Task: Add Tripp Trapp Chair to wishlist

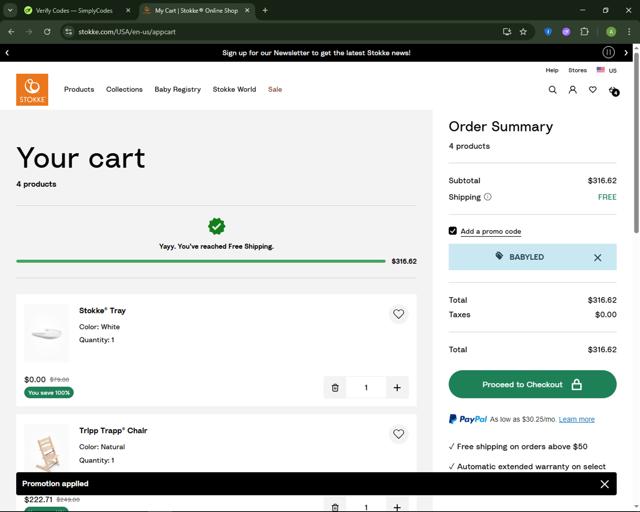Action: tap(398, 434)
